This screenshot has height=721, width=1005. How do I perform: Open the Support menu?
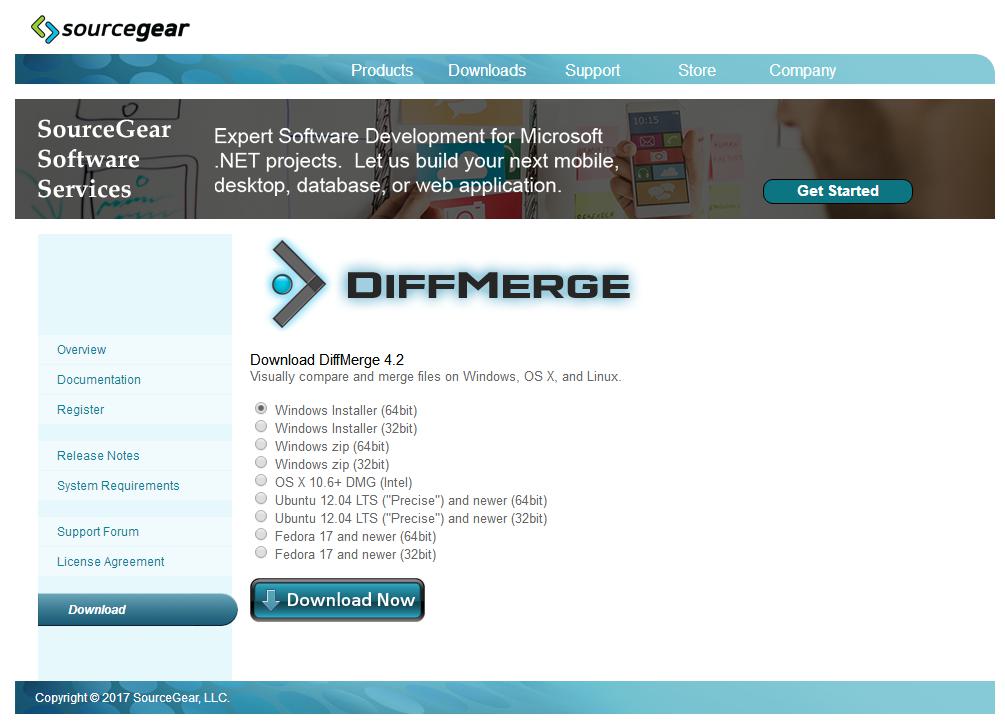593,70
